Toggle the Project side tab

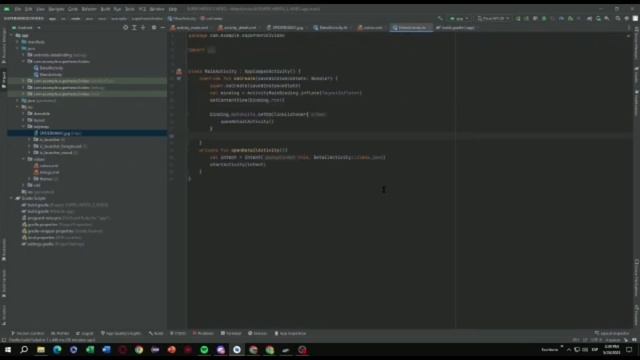[x=4, y=80]
